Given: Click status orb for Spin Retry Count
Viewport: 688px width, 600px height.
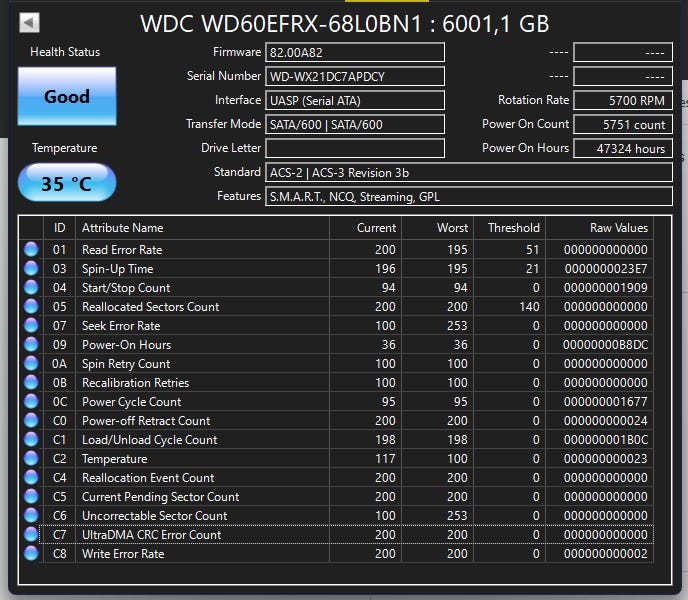Looking at the screenshot, I should pos(31,363).
